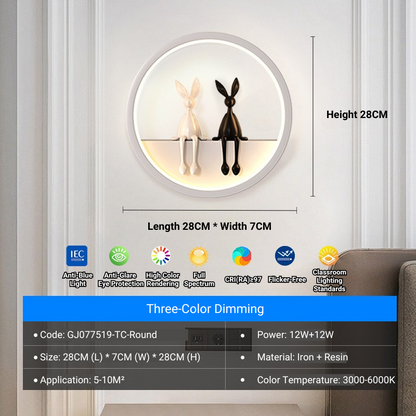Click the black rabbit figurine
Image resolution: width=416 pixels, height=416 pixels.
pyautogui.click(x=230, y=127)
